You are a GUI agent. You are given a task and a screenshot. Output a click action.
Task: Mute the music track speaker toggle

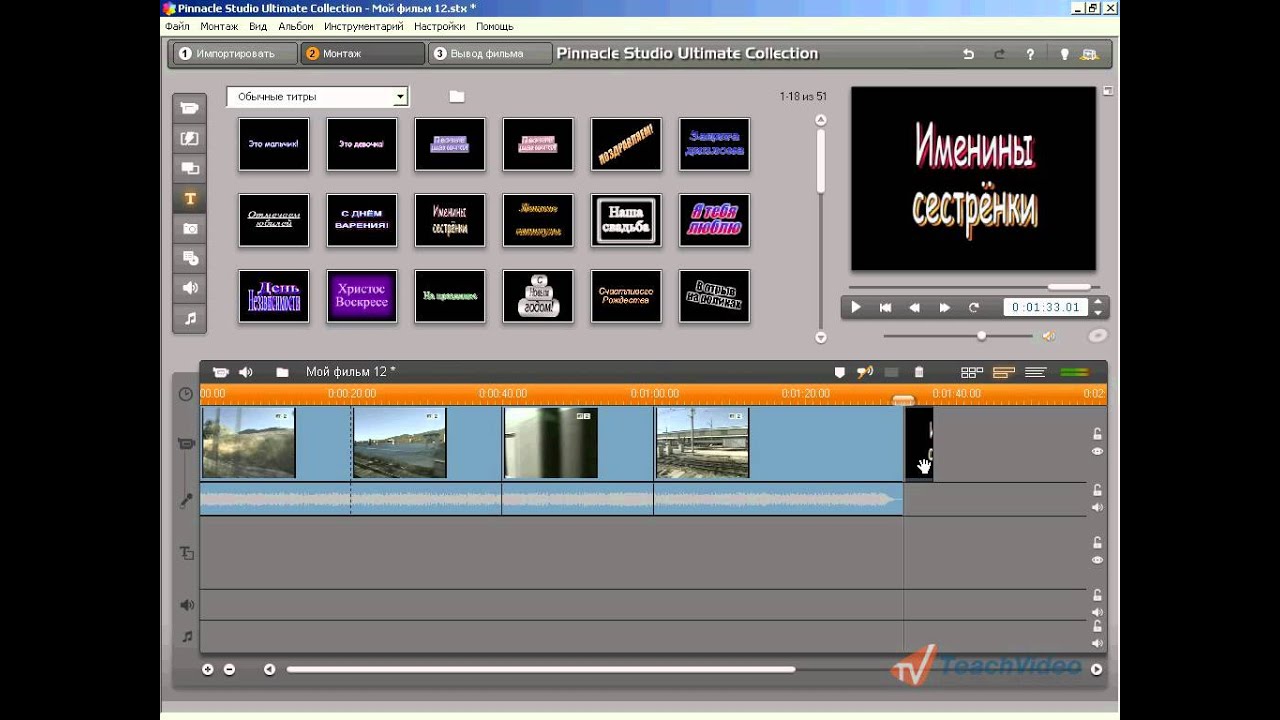(1097, 643)
